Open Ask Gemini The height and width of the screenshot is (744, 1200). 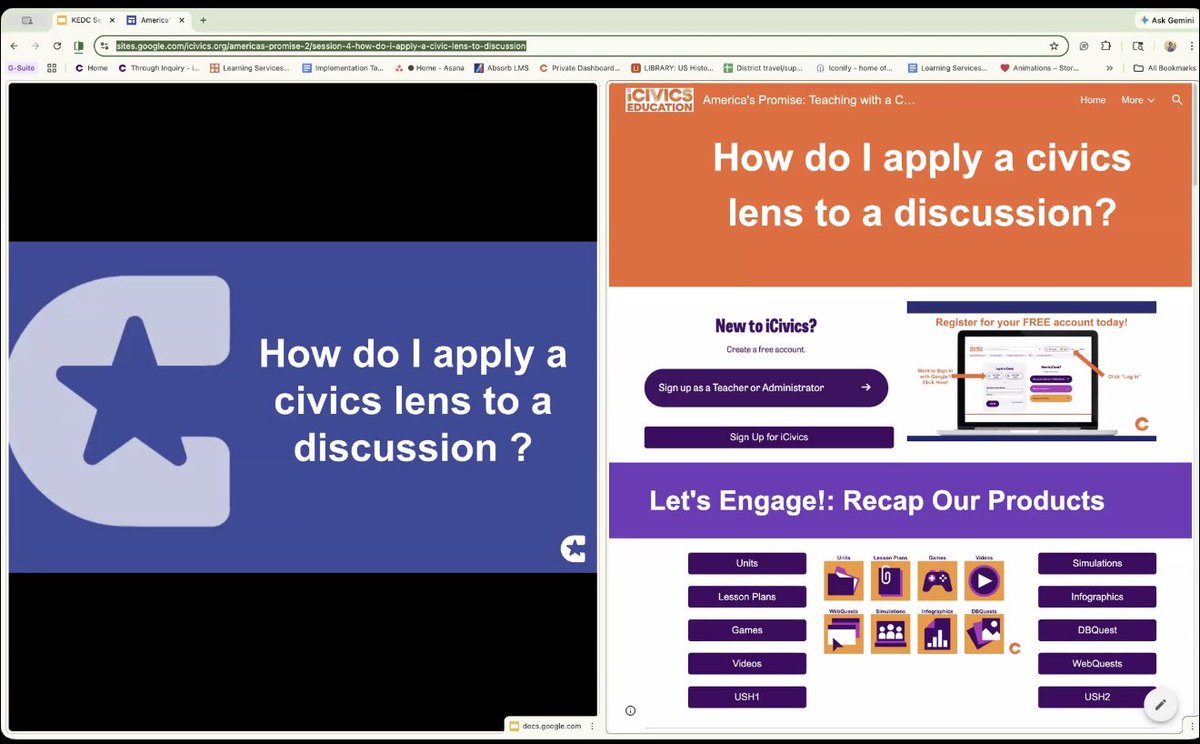(x=1166, y=20)
